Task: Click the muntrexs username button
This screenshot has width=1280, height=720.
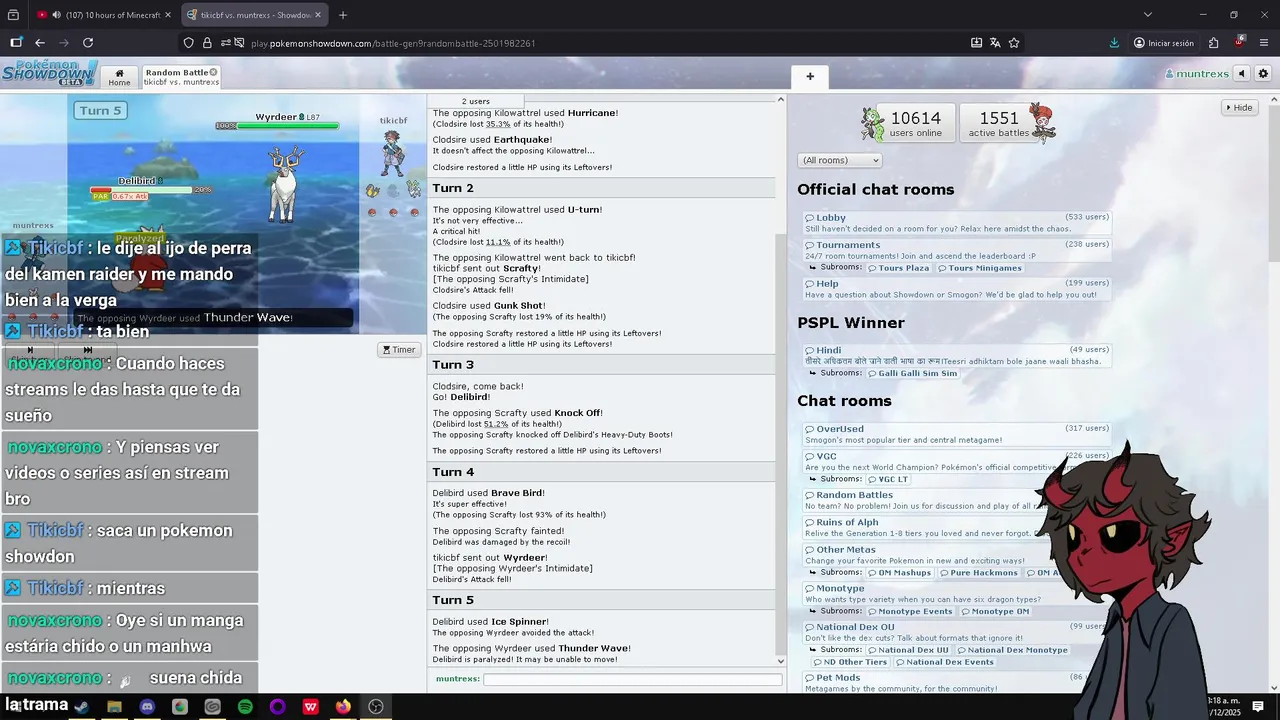Action: coord(1196,74)
